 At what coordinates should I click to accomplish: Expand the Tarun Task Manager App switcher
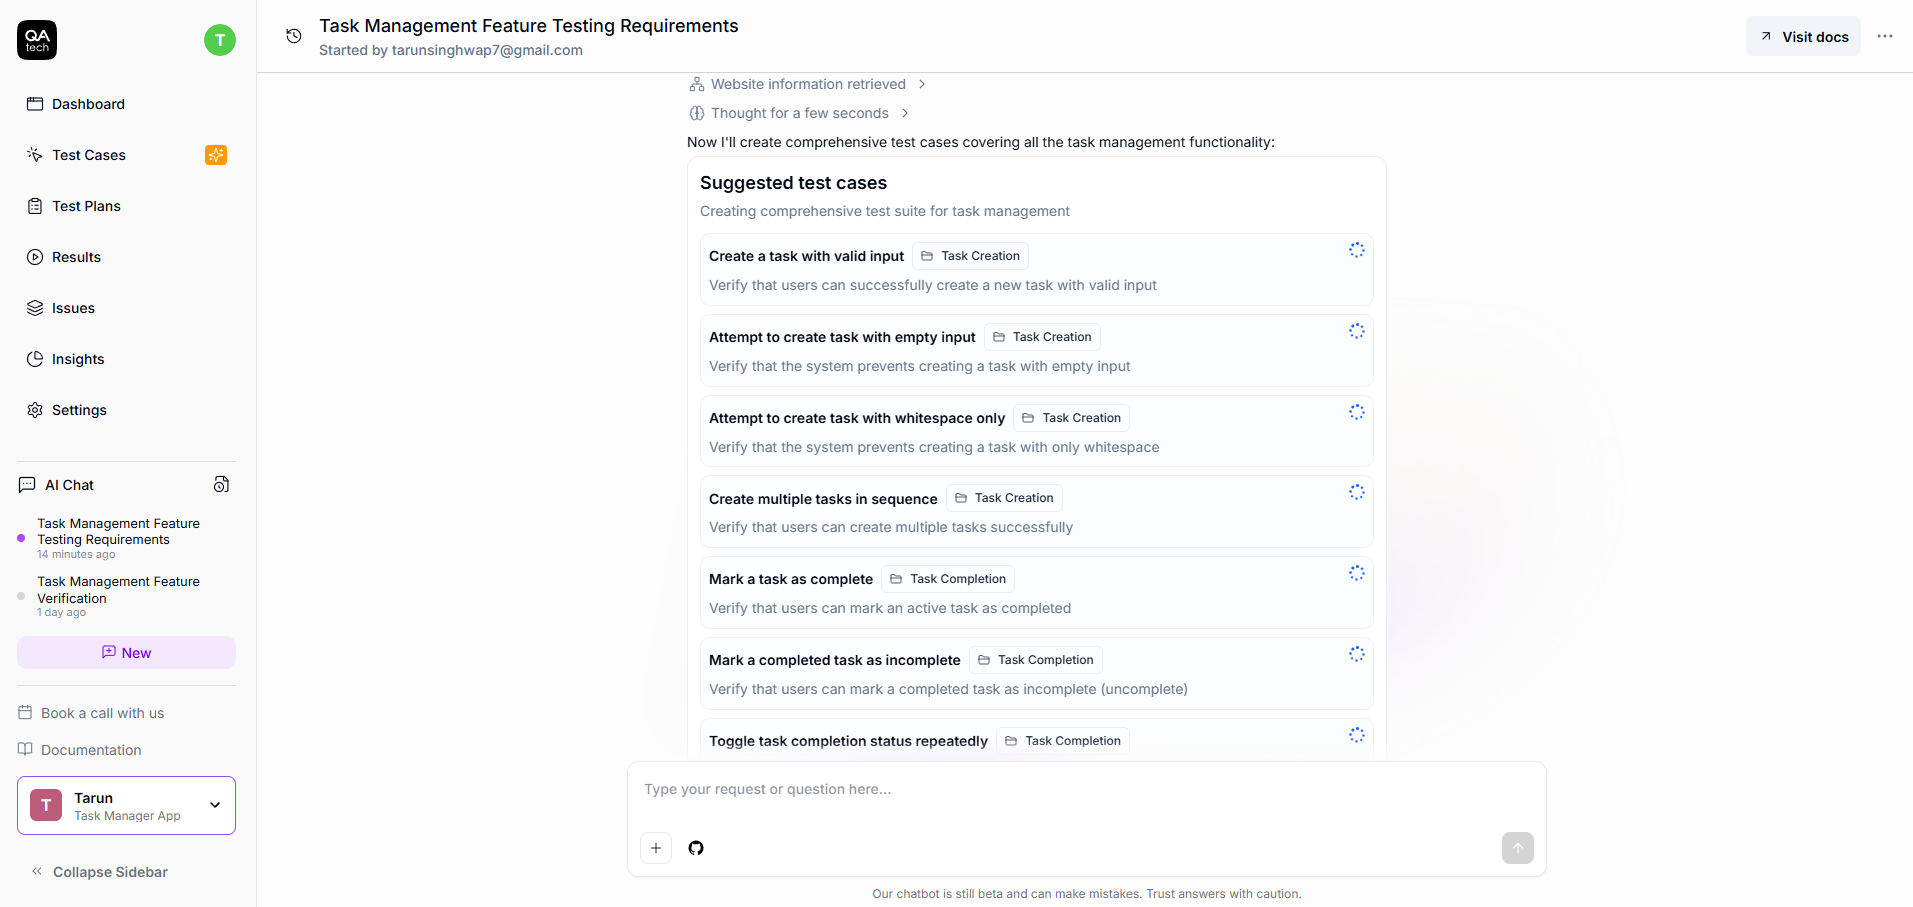[126, 805]
